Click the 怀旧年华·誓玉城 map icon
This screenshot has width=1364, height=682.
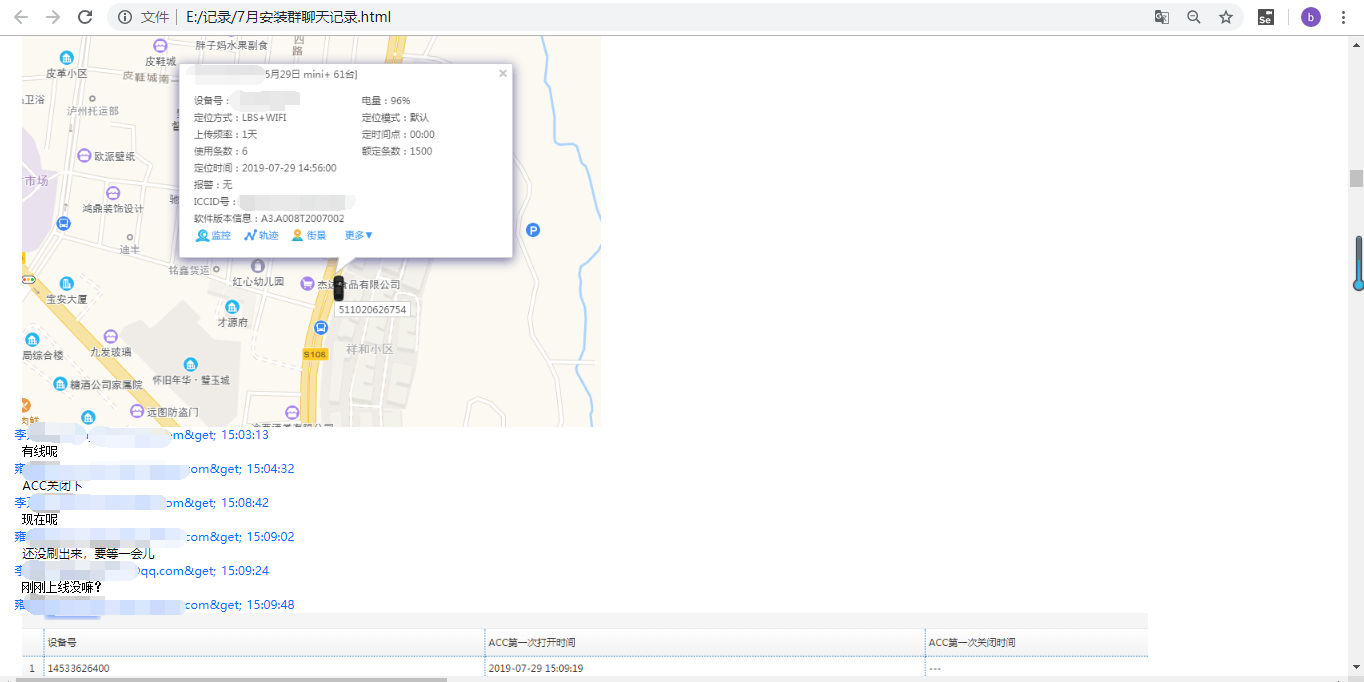pyautogui.click(x=190, y=365)
